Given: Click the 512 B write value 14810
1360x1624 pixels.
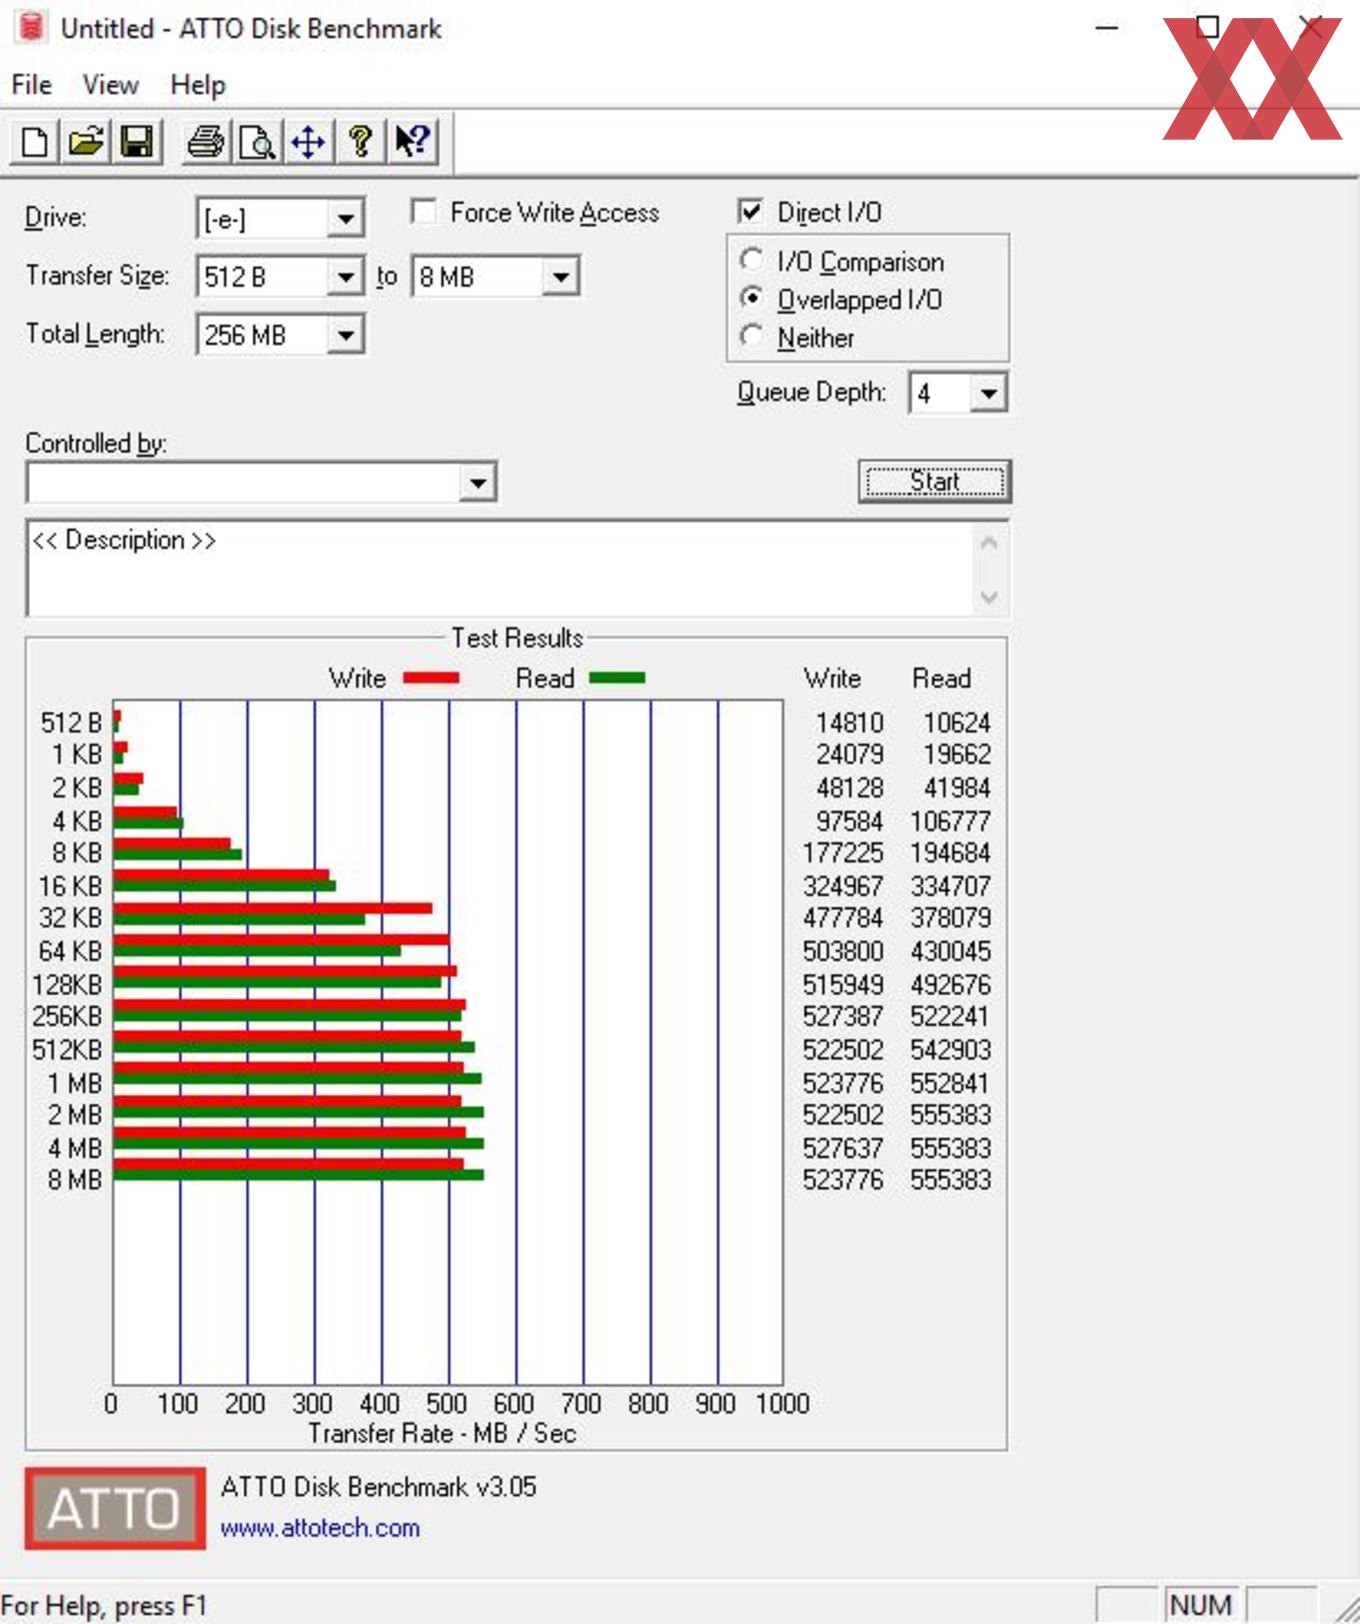Looking at the screenshot, I should [850, 722].
